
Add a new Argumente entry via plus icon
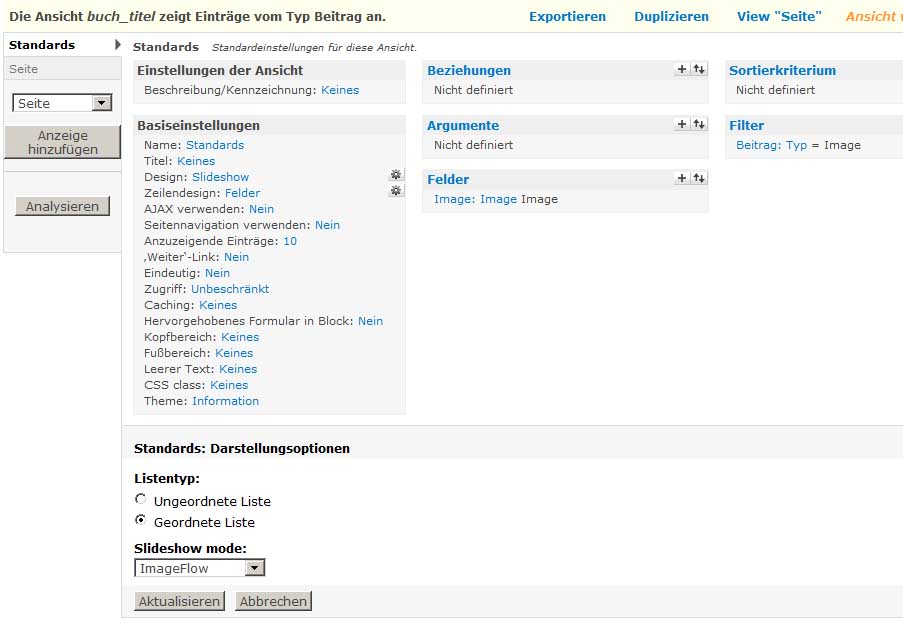click(x=682, y=124)
